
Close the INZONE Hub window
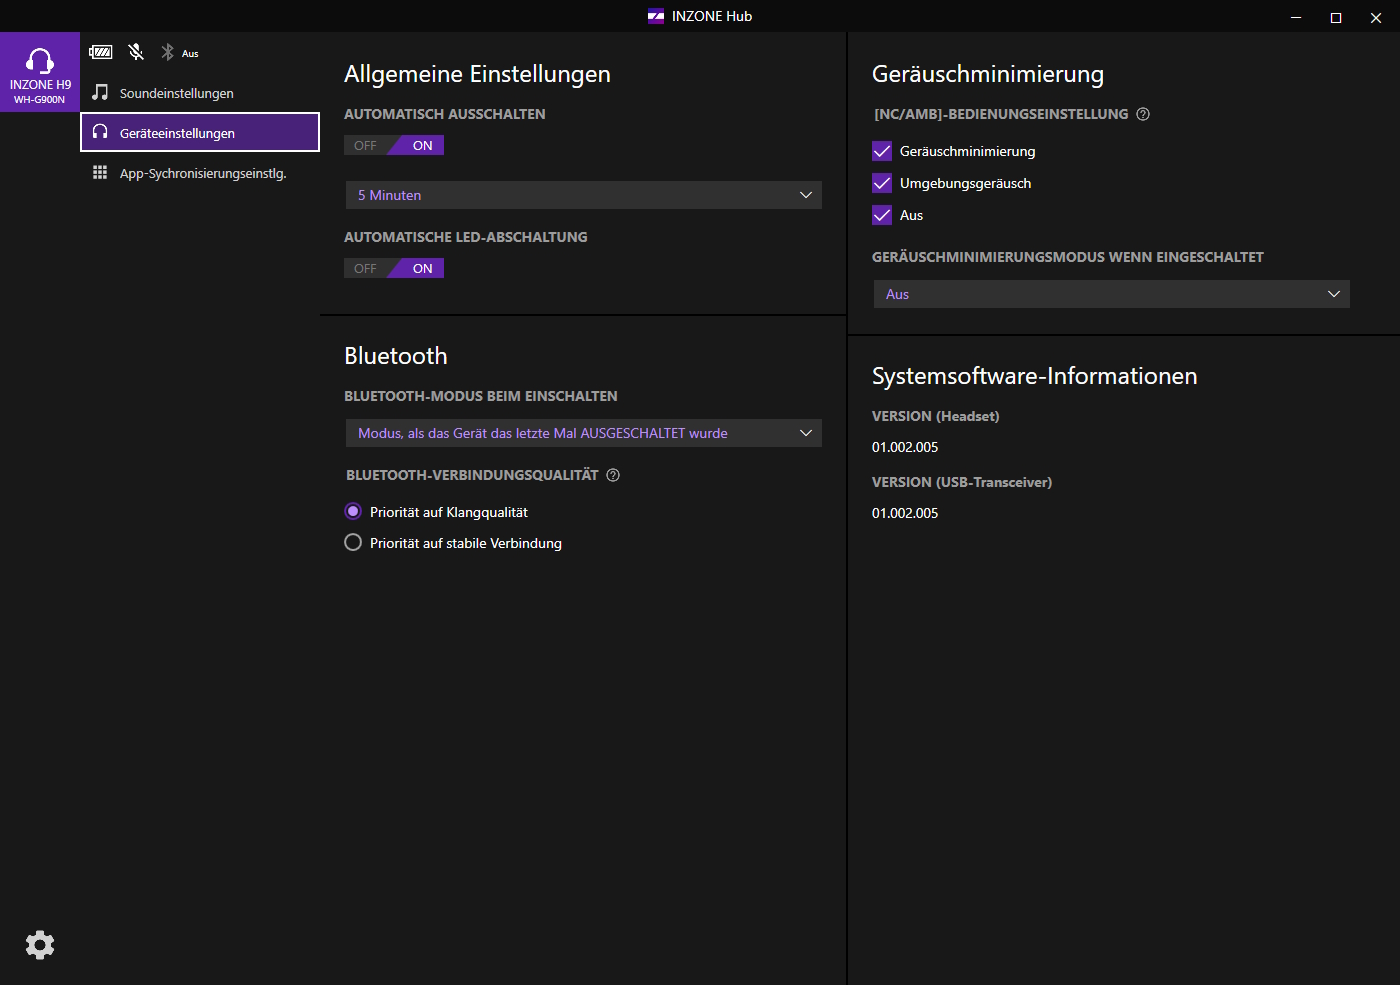pyautogui.click(x=1376, y=17)
